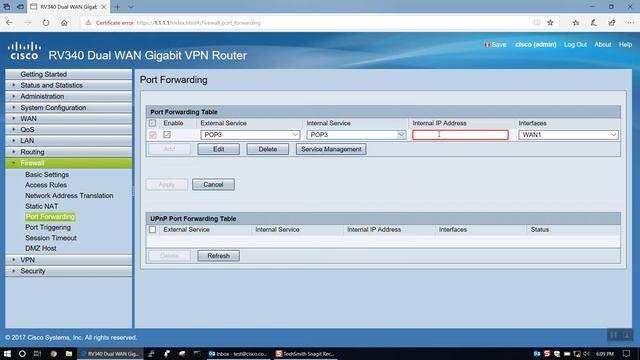The width and height of the screenshot is (640, 360).
Task: Click the Add notes pen icon
Action: pyautogui.click(x=593, y=23)
